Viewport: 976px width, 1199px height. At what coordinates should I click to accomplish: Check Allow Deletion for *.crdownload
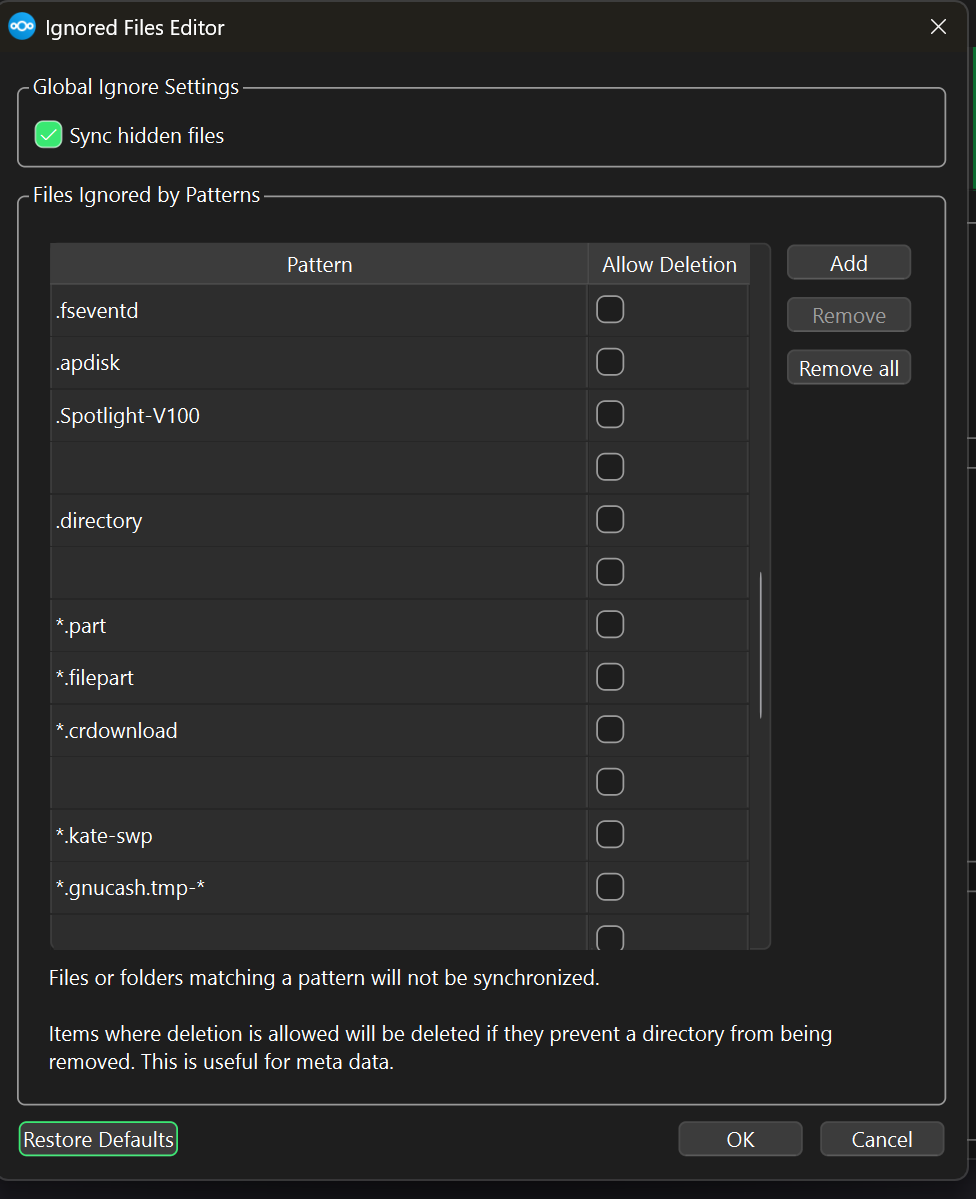coord(610,730)
